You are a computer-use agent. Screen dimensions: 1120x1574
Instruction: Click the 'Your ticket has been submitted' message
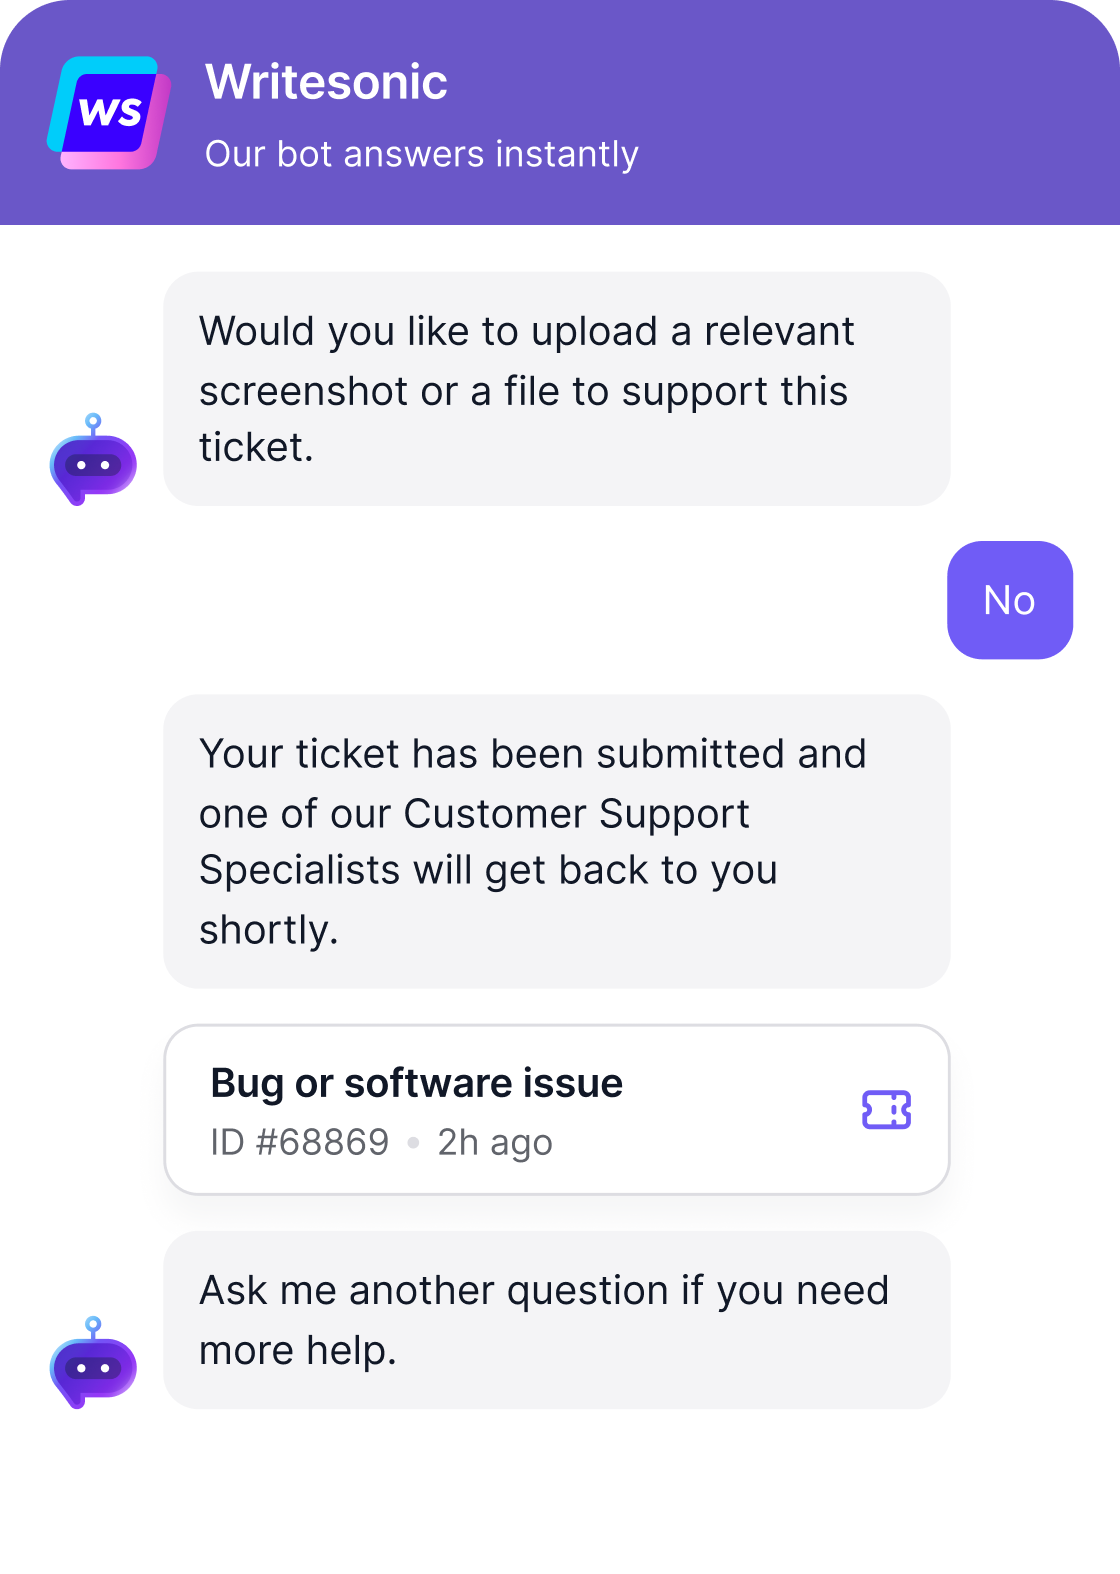click(556, 841)
